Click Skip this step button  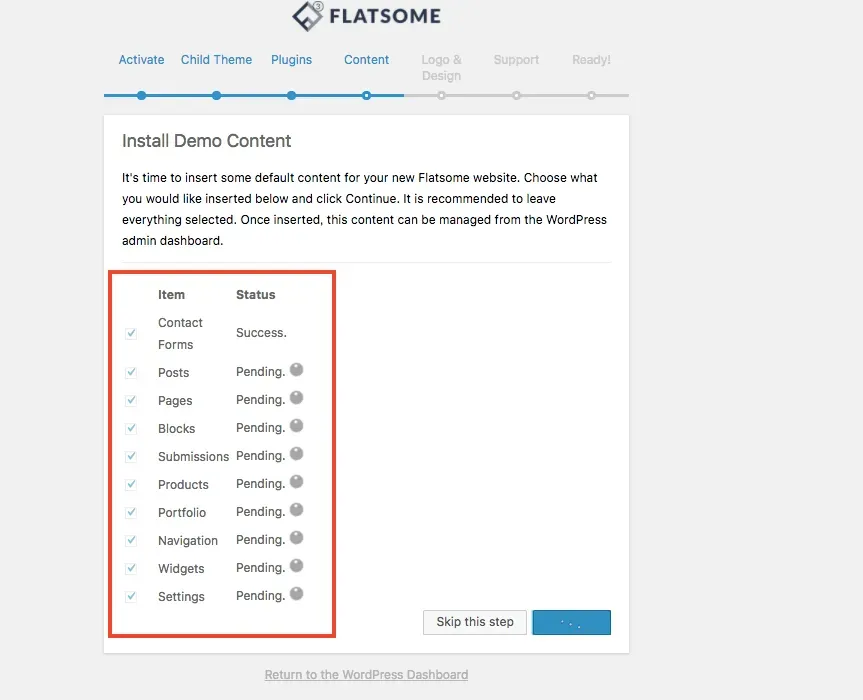click(474, 622)
